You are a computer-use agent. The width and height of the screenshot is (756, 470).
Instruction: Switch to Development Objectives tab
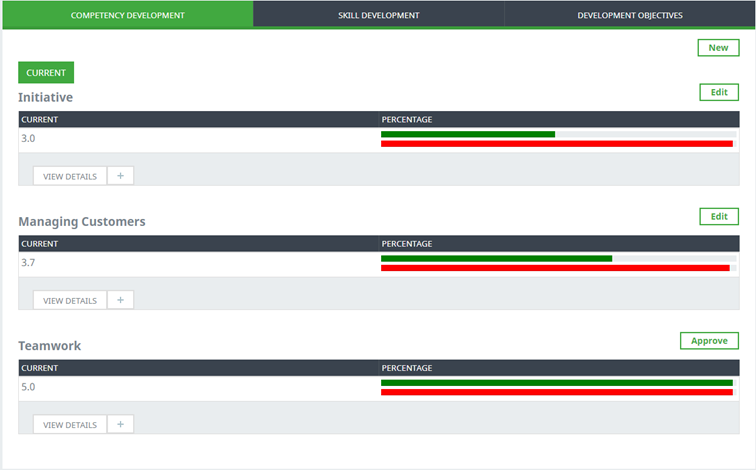click(630, 15)
